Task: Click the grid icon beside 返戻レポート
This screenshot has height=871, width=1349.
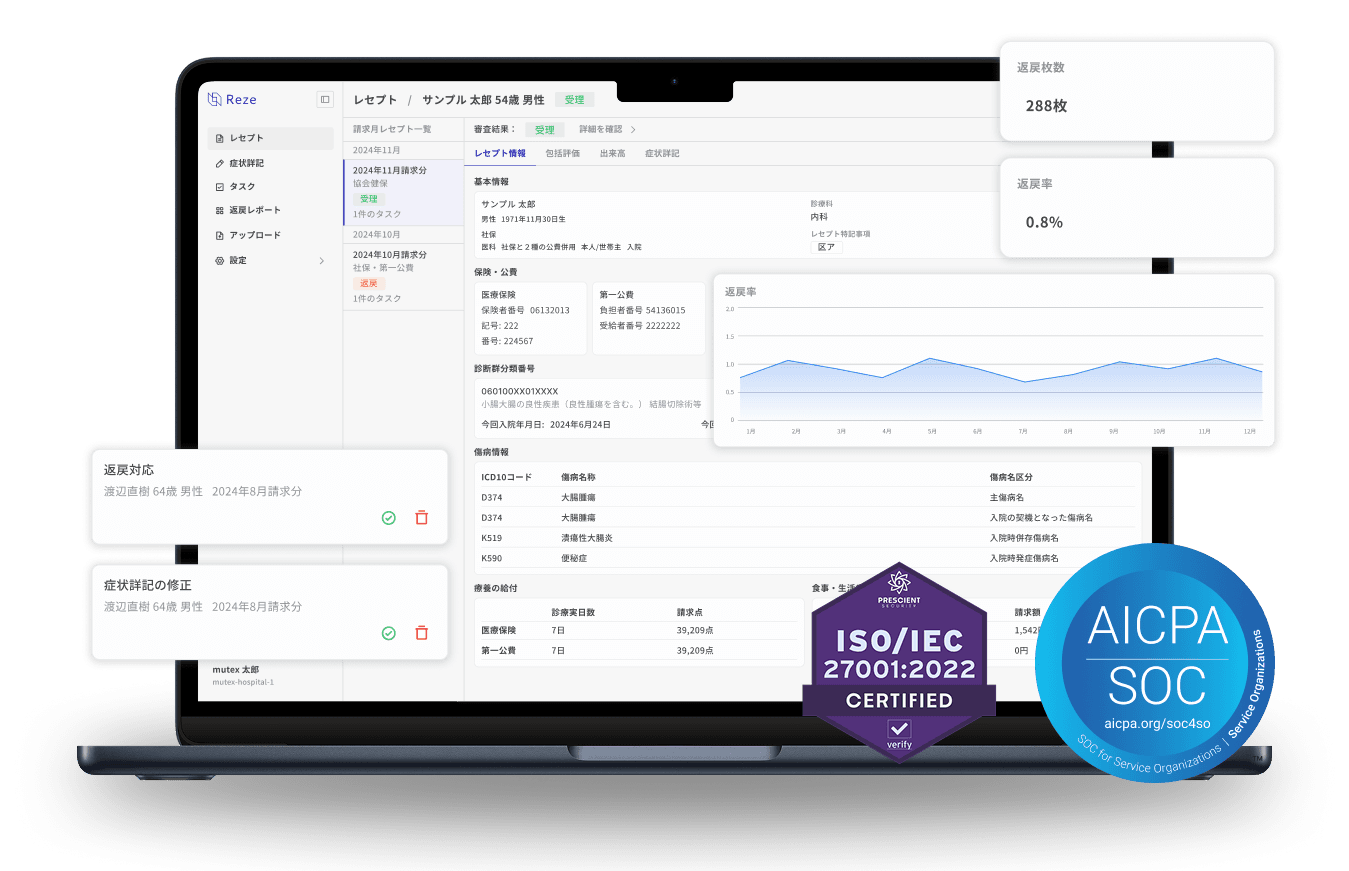Action: pyautogui.click(x=220, y=211)
